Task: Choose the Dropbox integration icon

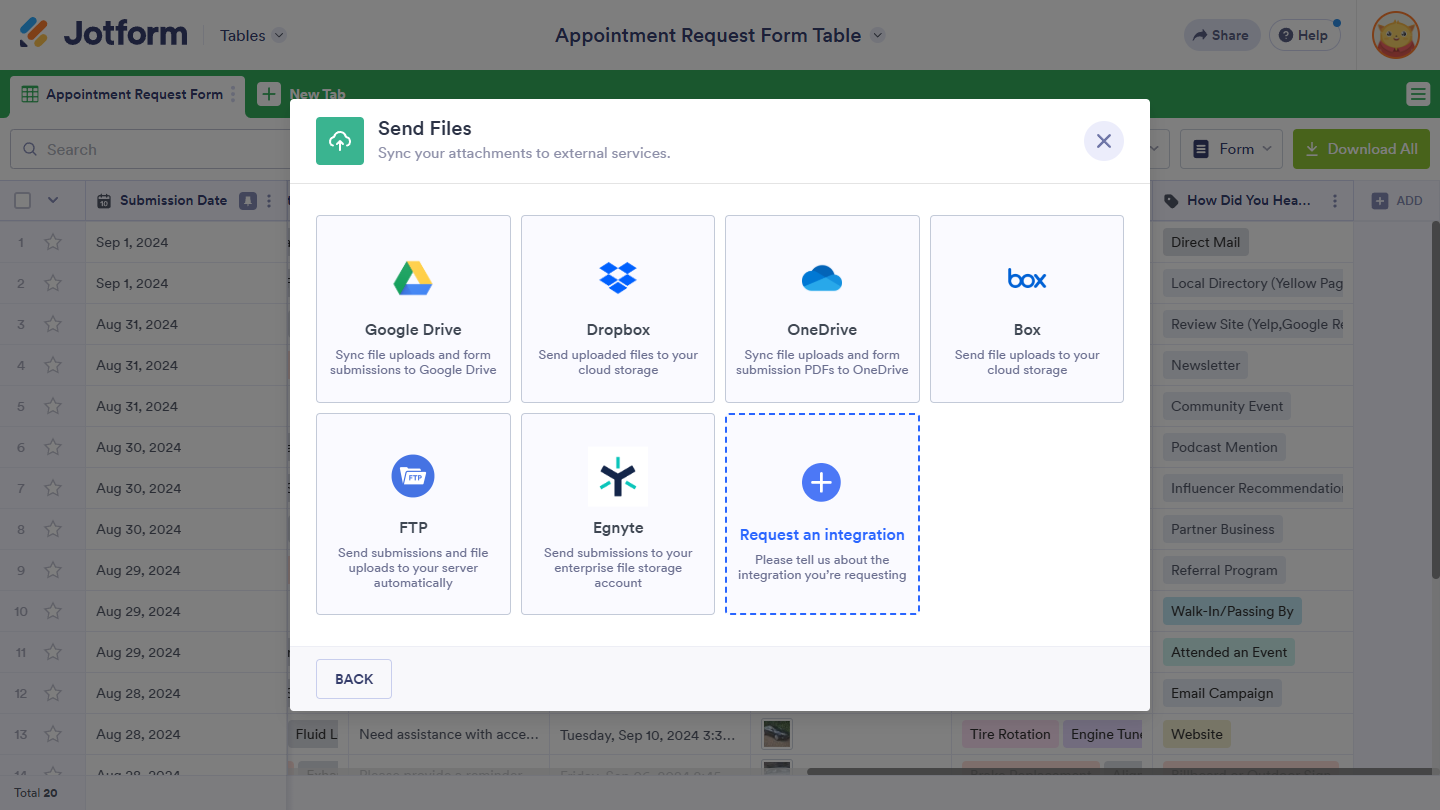Action: point(618,277)
